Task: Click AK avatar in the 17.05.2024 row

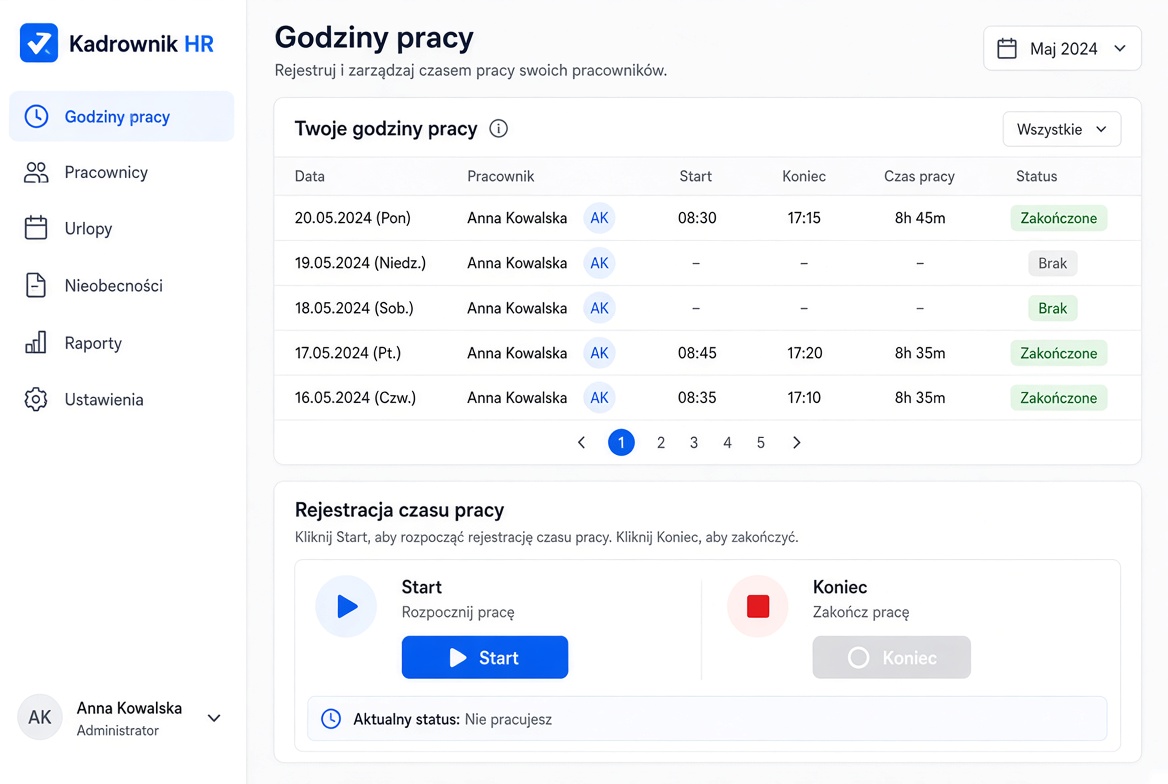Action: tap(599, 353)
